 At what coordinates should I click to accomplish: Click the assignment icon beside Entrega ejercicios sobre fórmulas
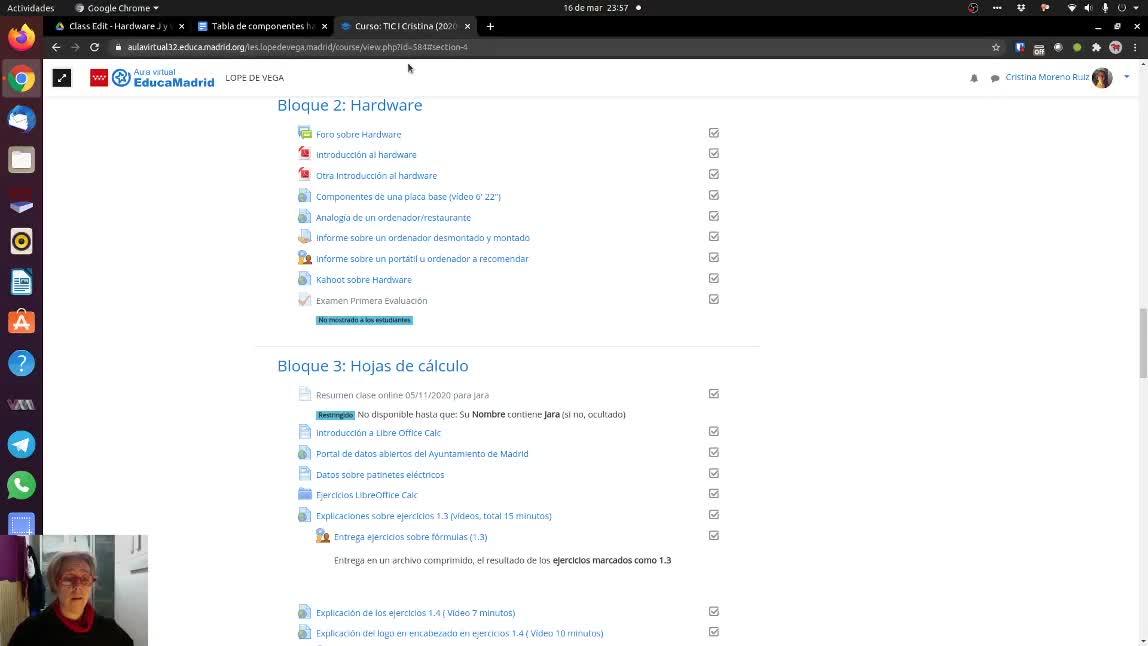coord(323,536)
